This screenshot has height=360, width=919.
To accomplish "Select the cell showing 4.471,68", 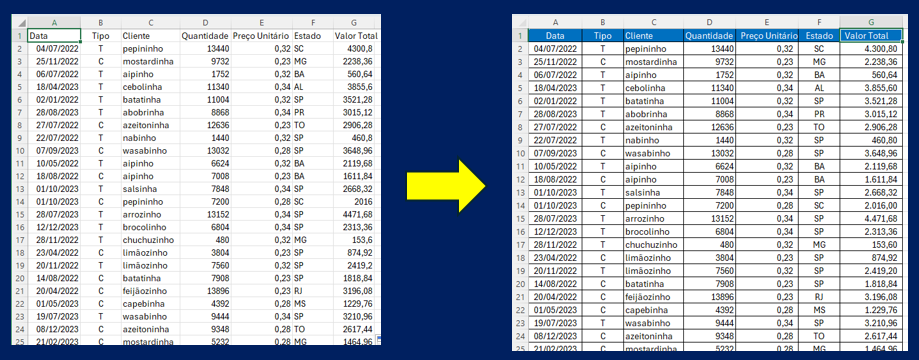I will click(x=872, y=219).
